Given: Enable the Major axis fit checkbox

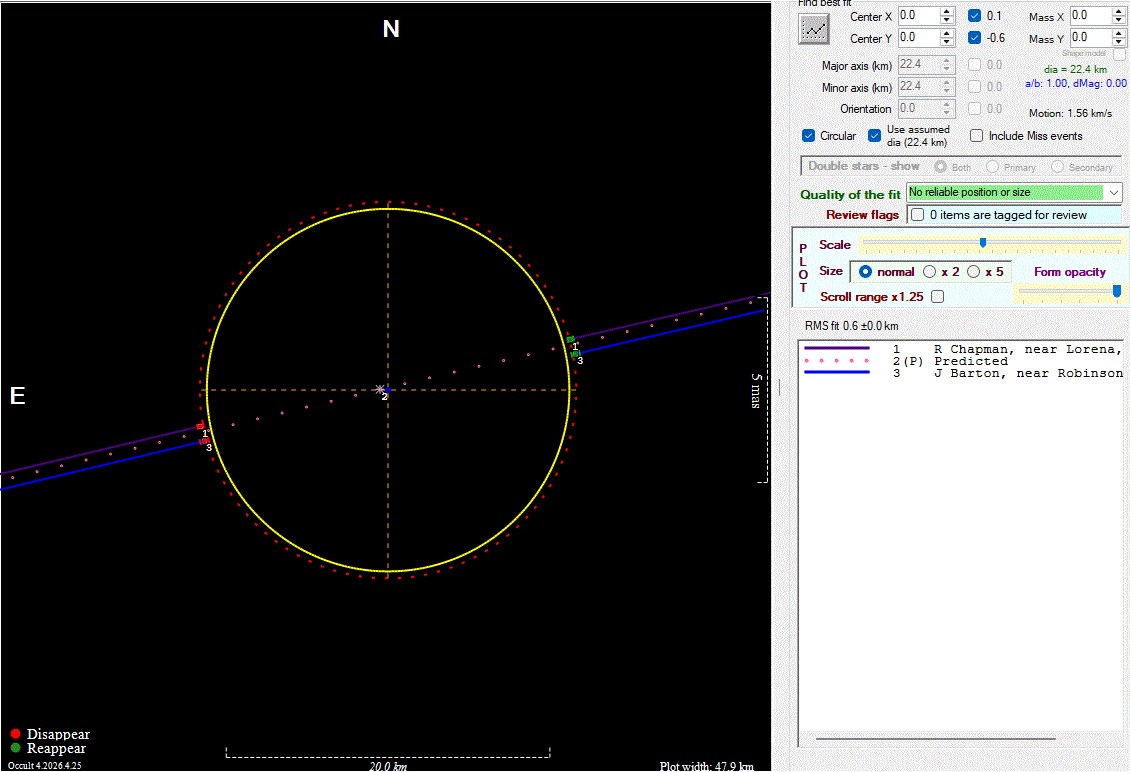Looking at the screenshot, I should click(x=974, y=65).
